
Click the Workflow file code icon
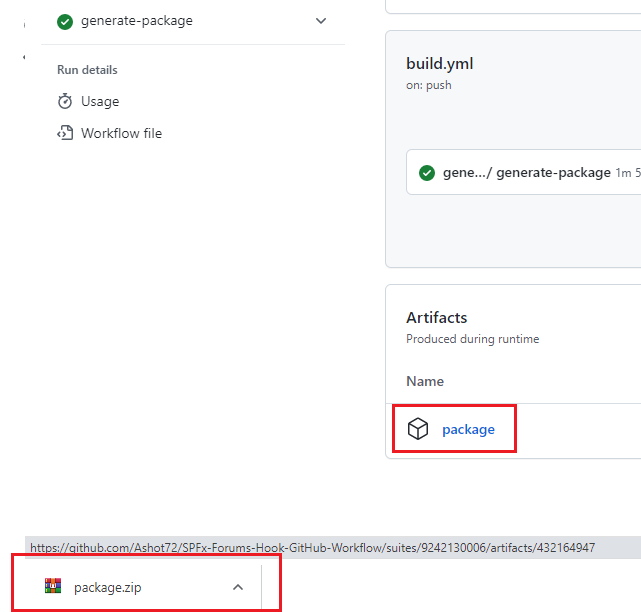click(65, 133)
